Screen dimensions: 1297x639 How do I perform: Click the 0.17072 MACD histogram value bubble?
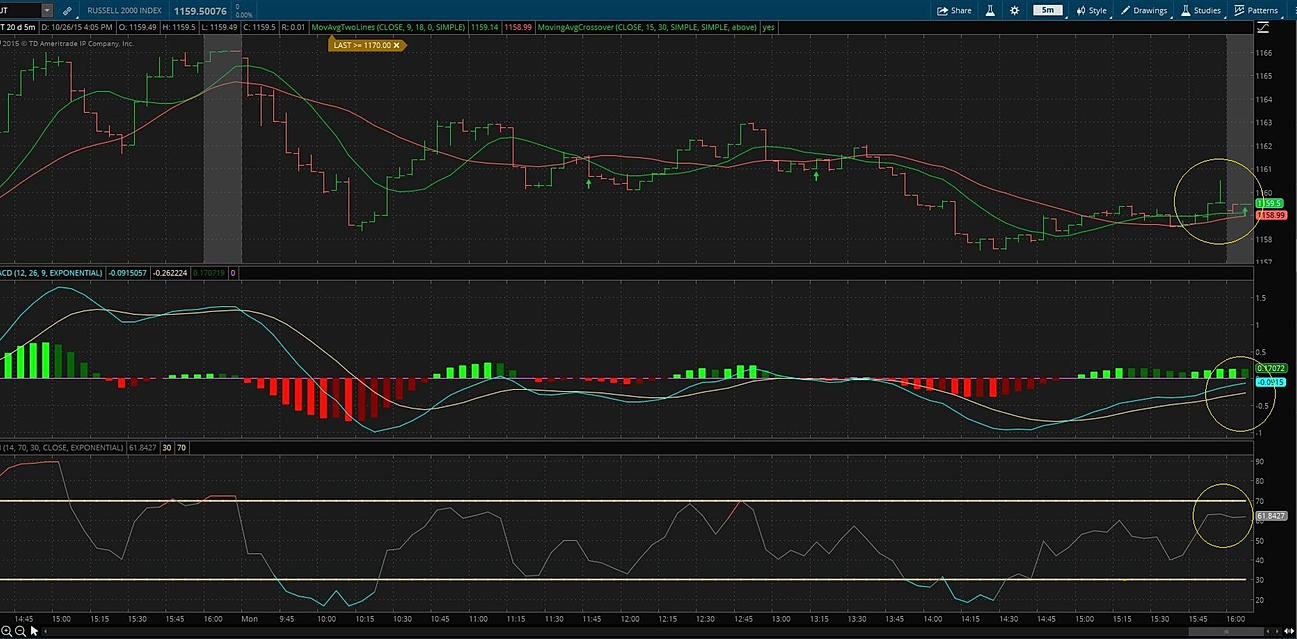pos(1270,368)
